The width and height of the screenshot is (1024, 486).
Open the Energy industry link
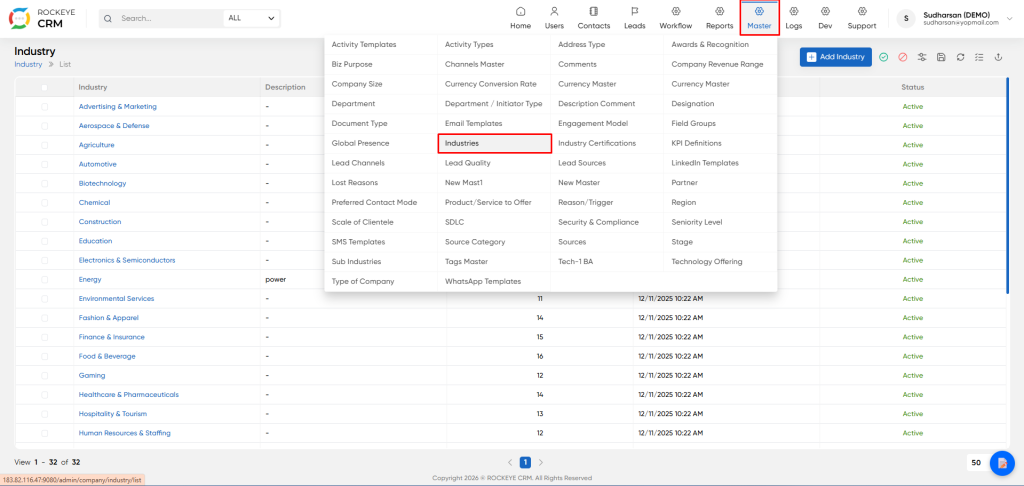point(90,280)
